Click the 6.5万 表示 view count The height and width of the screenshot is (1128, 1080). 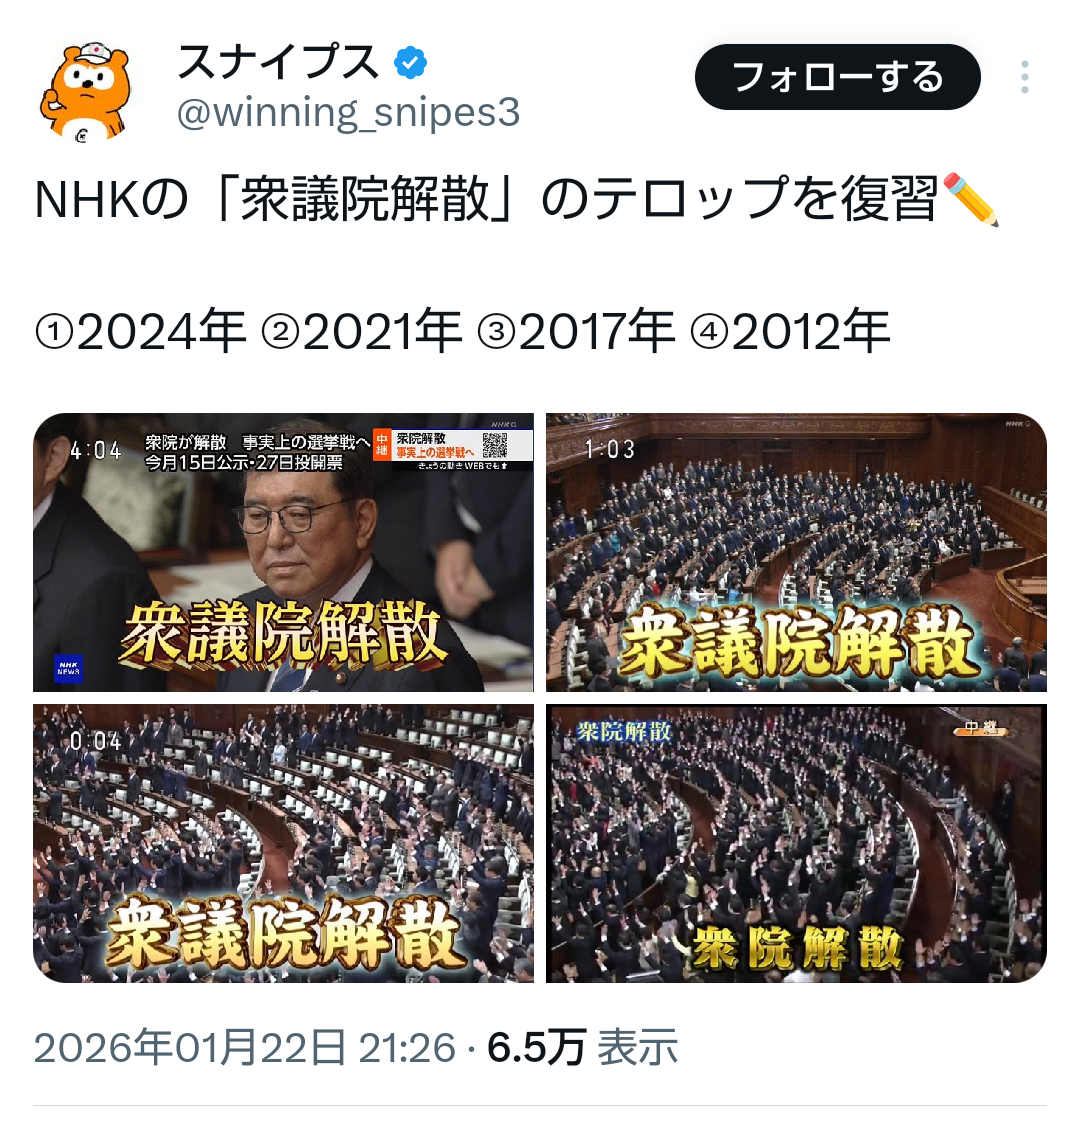(583, 1047)
